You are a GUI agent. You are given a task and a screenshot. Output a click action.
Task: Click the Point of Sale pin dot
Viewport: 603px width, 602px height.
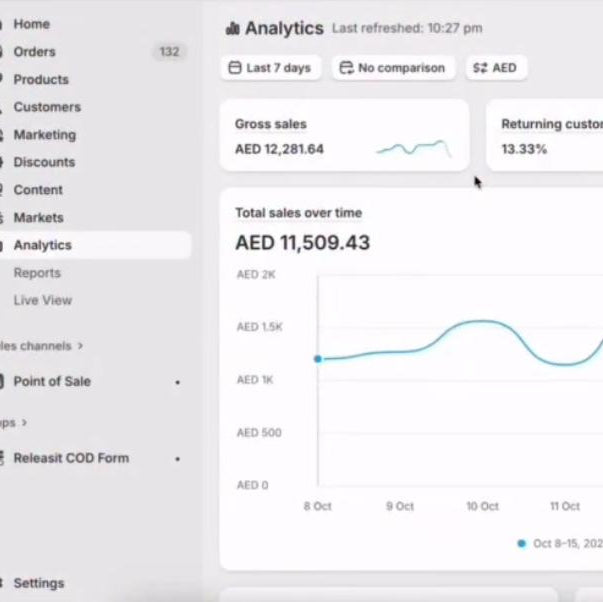point(178,382)
